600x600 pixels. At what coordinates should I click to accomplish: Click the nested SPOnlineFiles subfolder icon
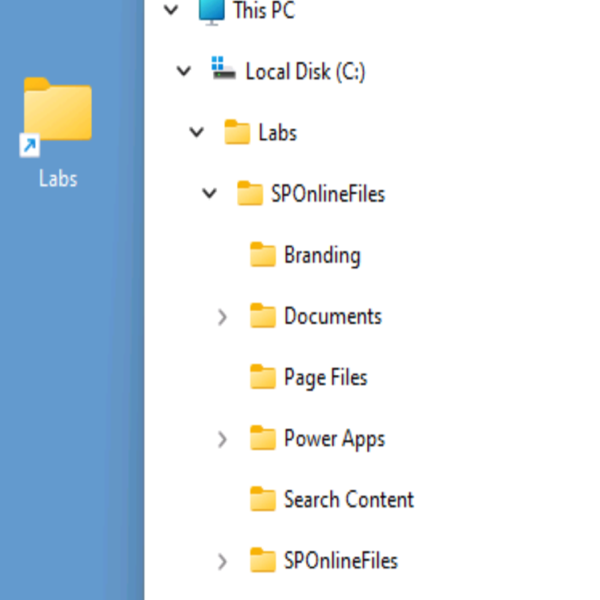[263, 560]
